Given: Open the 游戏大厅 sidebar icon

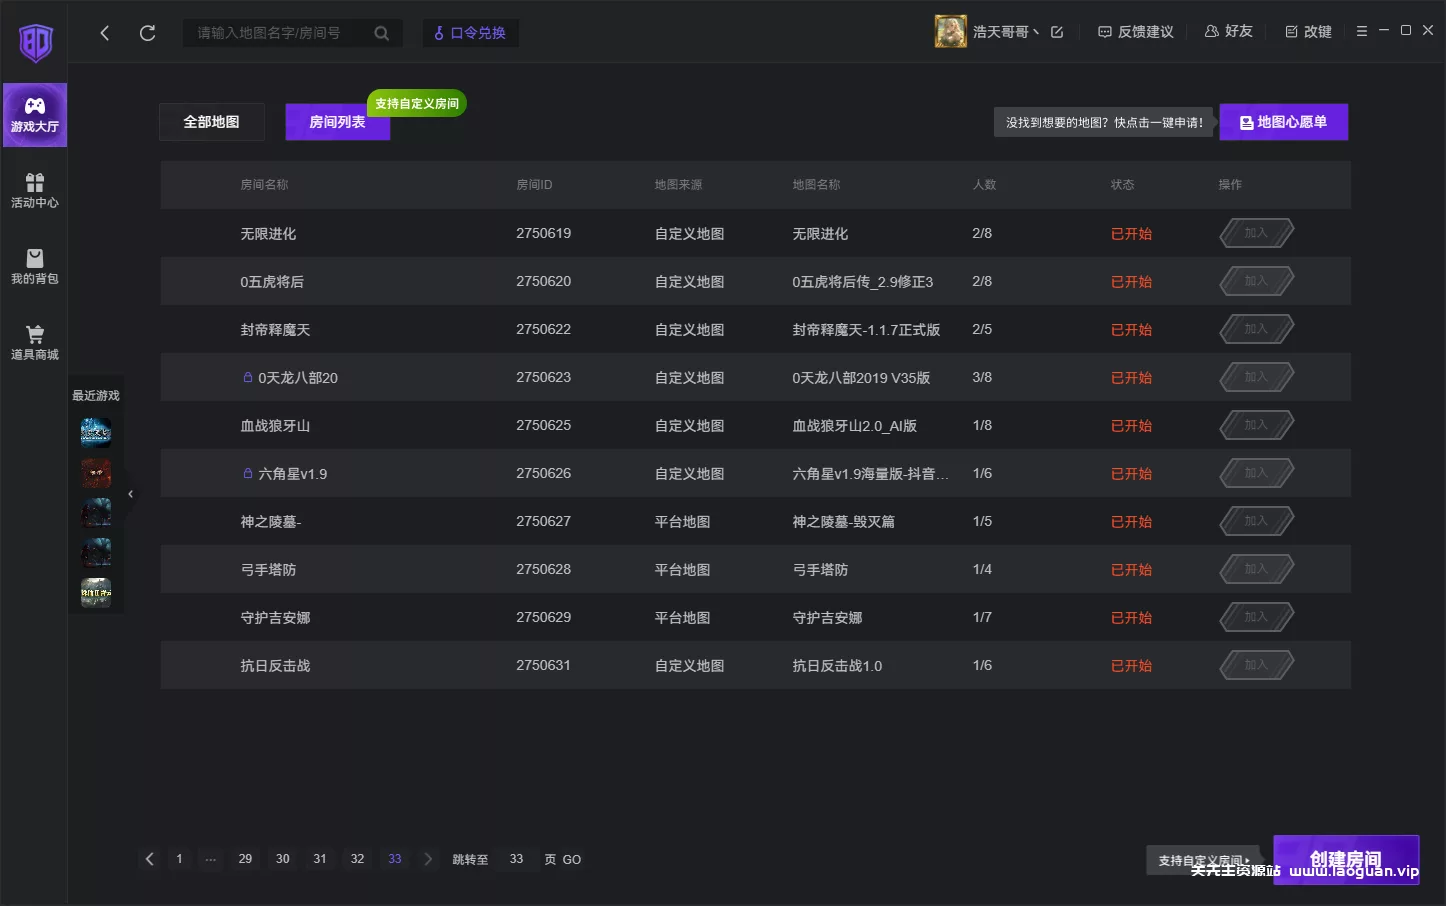Looking at the screenshot, I should [35, 114].
